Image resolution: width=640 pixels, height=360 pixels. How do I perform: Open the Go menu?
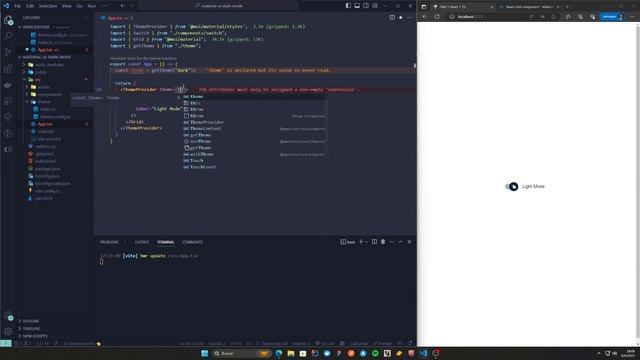[80, 6]
